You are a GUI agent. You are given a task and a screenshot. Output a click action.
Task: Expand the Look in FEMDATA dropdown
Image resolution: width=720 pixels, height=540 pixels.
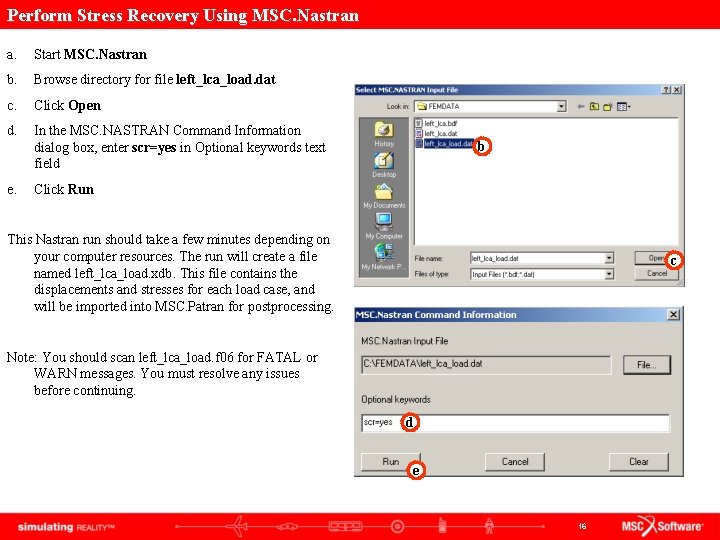(561, 107)
